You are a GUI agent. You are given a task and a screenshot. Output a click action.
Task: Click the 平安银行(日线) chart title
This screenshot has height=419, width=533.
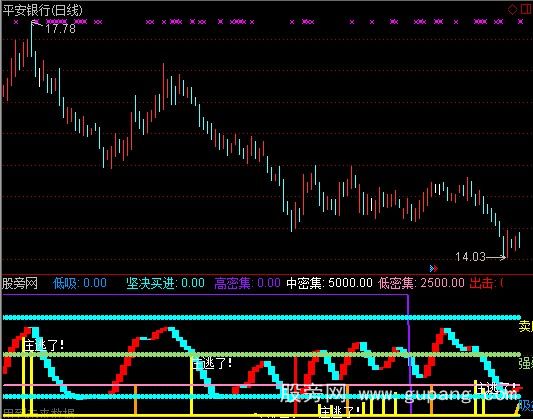pos(42,10)
